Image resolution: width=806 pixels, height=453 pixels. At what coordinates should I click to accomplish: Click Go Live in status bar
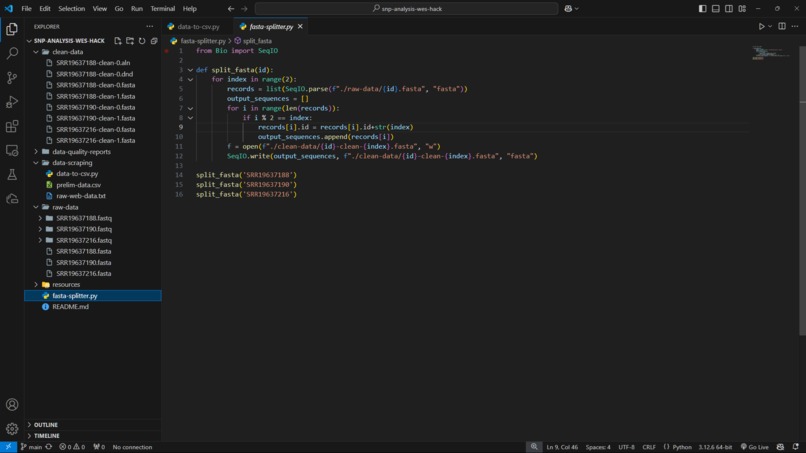[x=755, y=447]
